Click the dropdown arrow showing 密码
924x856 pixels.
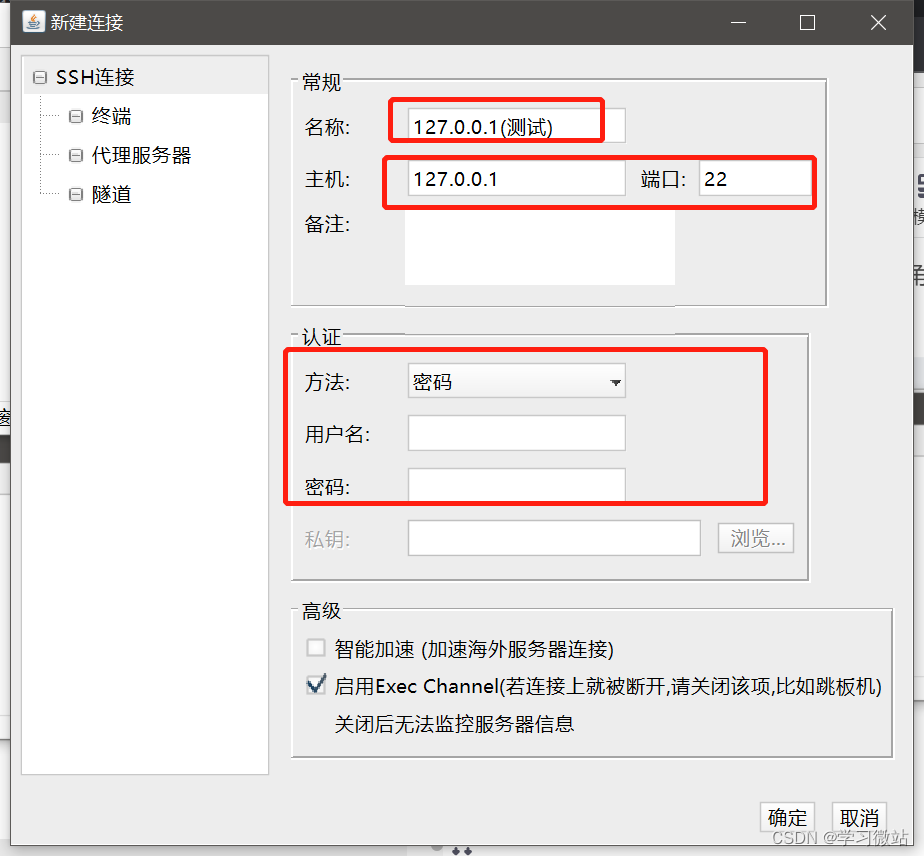(x=616, y=381)
